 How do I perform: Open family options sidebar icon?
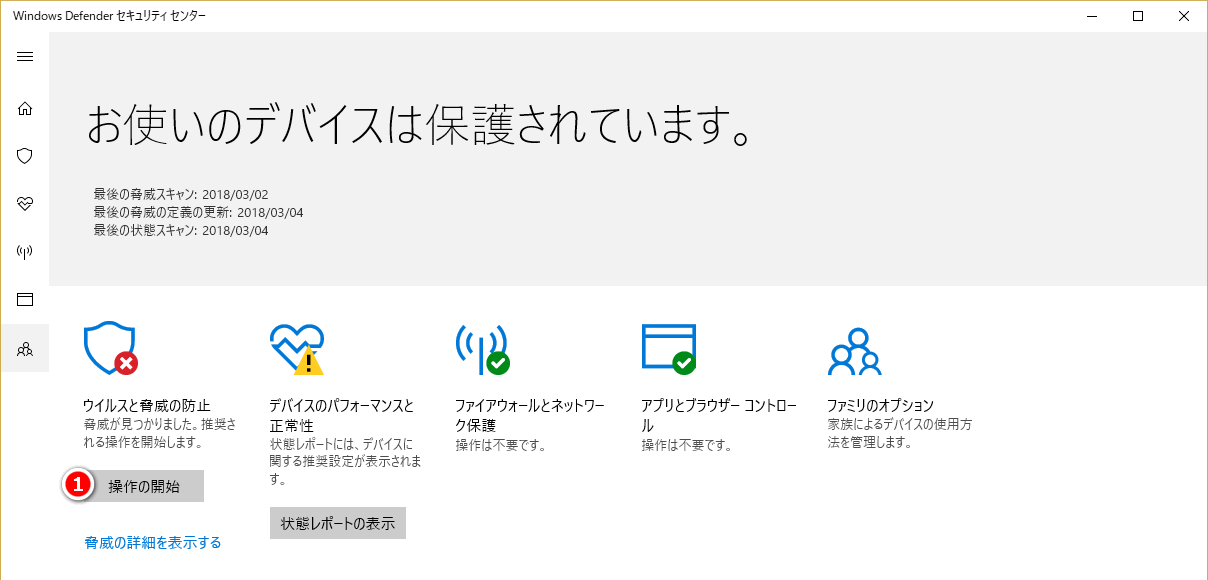pos(25,349)
